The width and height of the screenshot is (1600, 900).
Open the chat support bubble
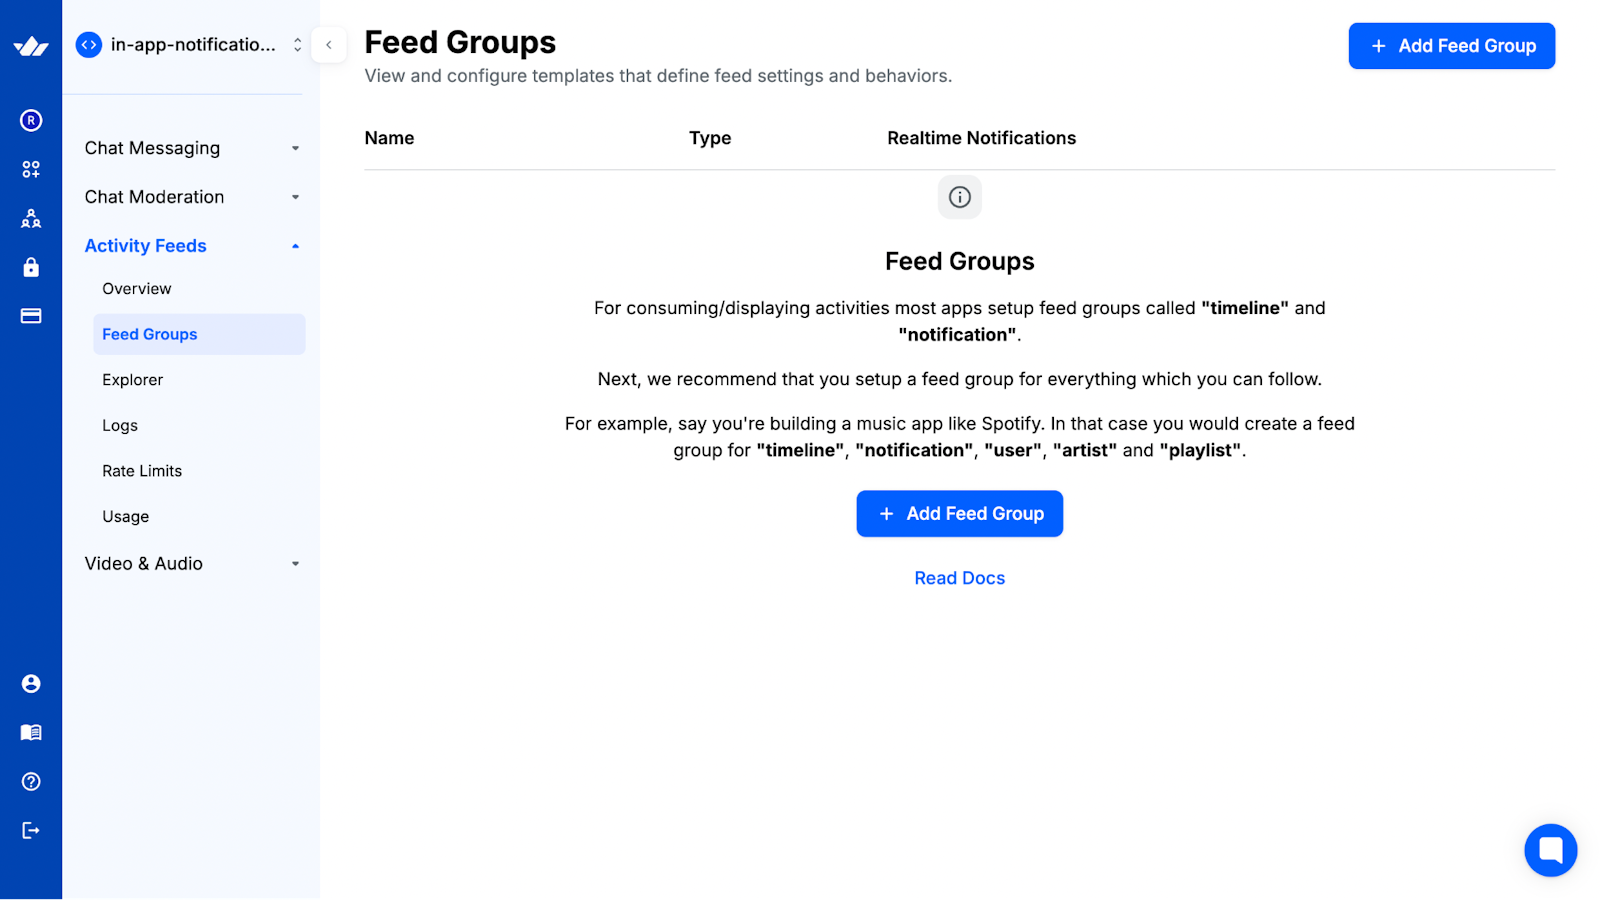(1550, 849)
